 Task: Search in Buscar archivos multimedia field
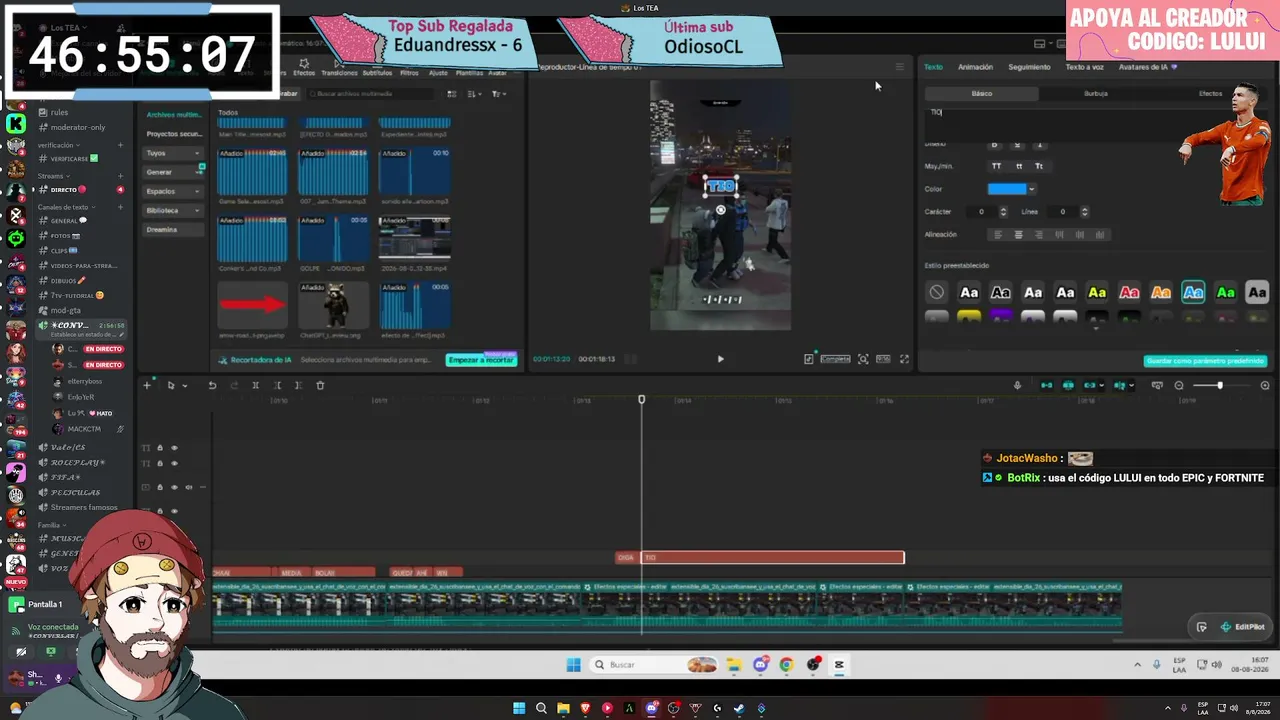(x=372, y=94)
